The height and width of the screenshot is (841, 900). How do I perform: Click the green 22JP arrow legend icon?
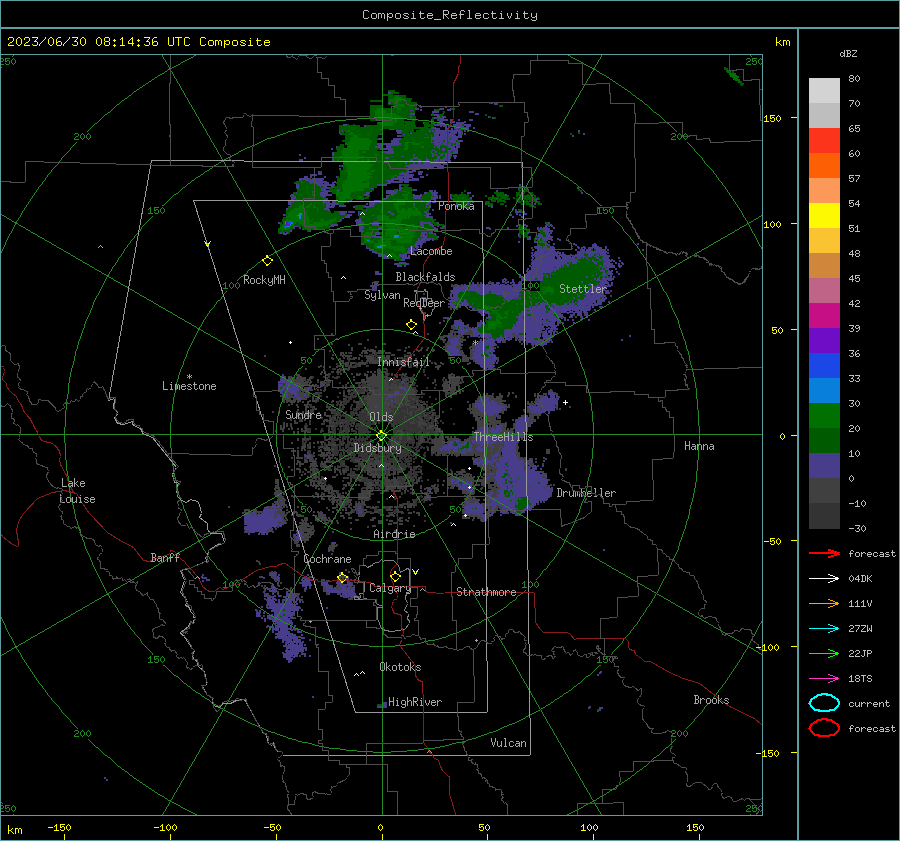coord(824,653)
